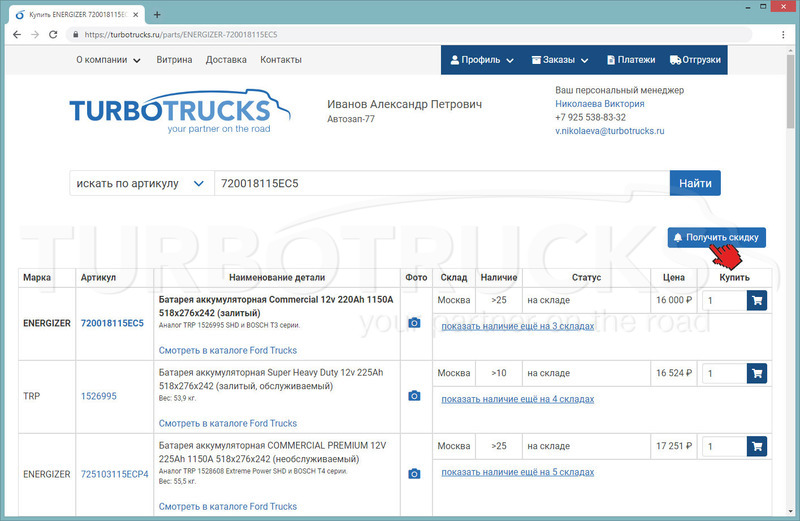Email v.nikolaeva@turbotrucks.ru
This screenshot has height=521, width=800.
[610, 131]
